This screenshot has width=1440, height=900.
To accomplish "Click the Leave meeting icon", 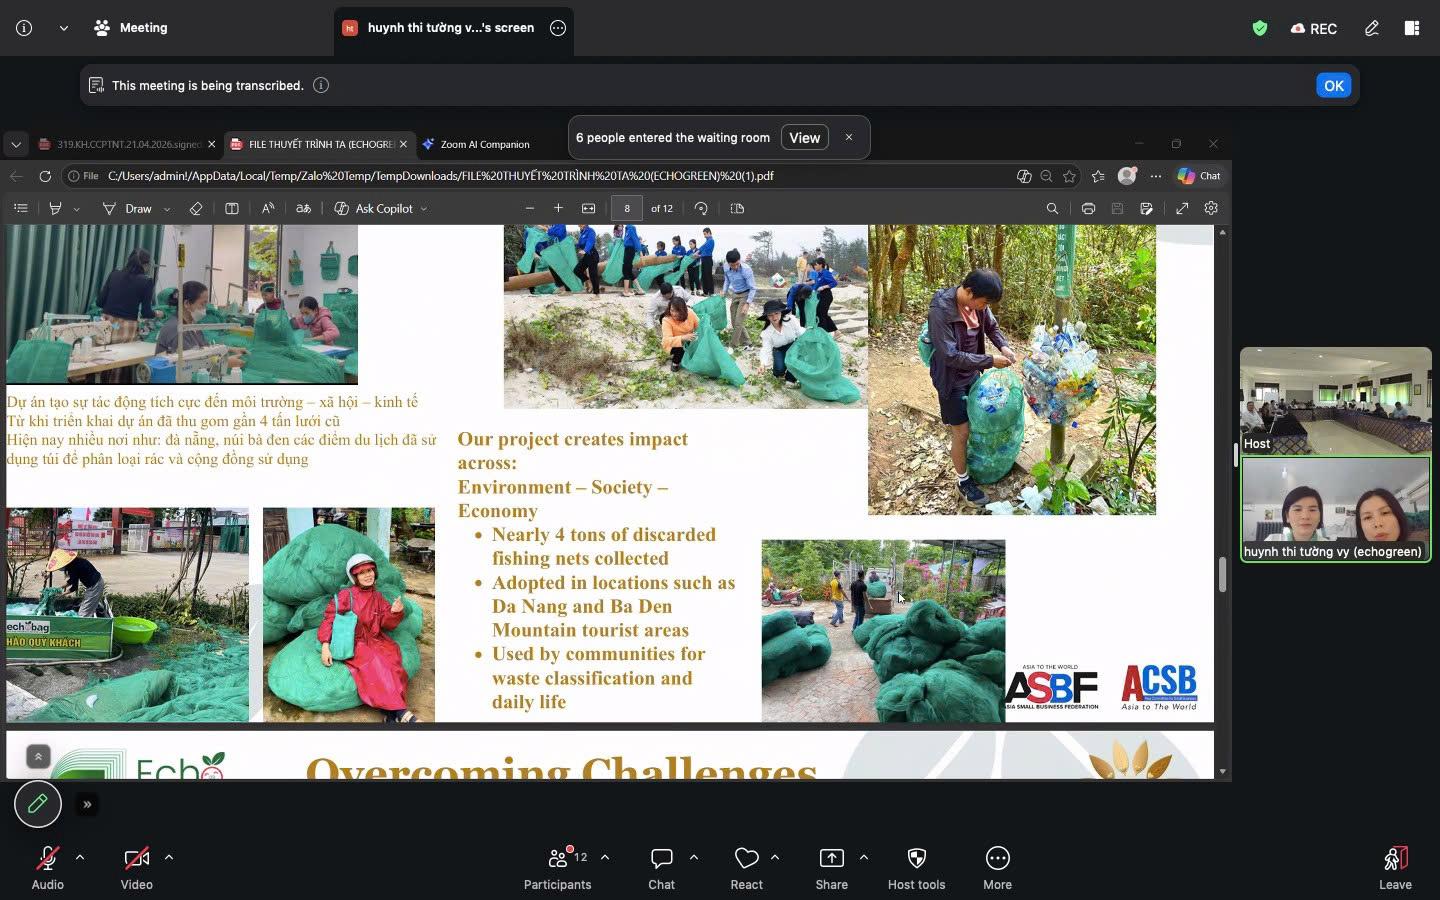I will point(1395,859).
